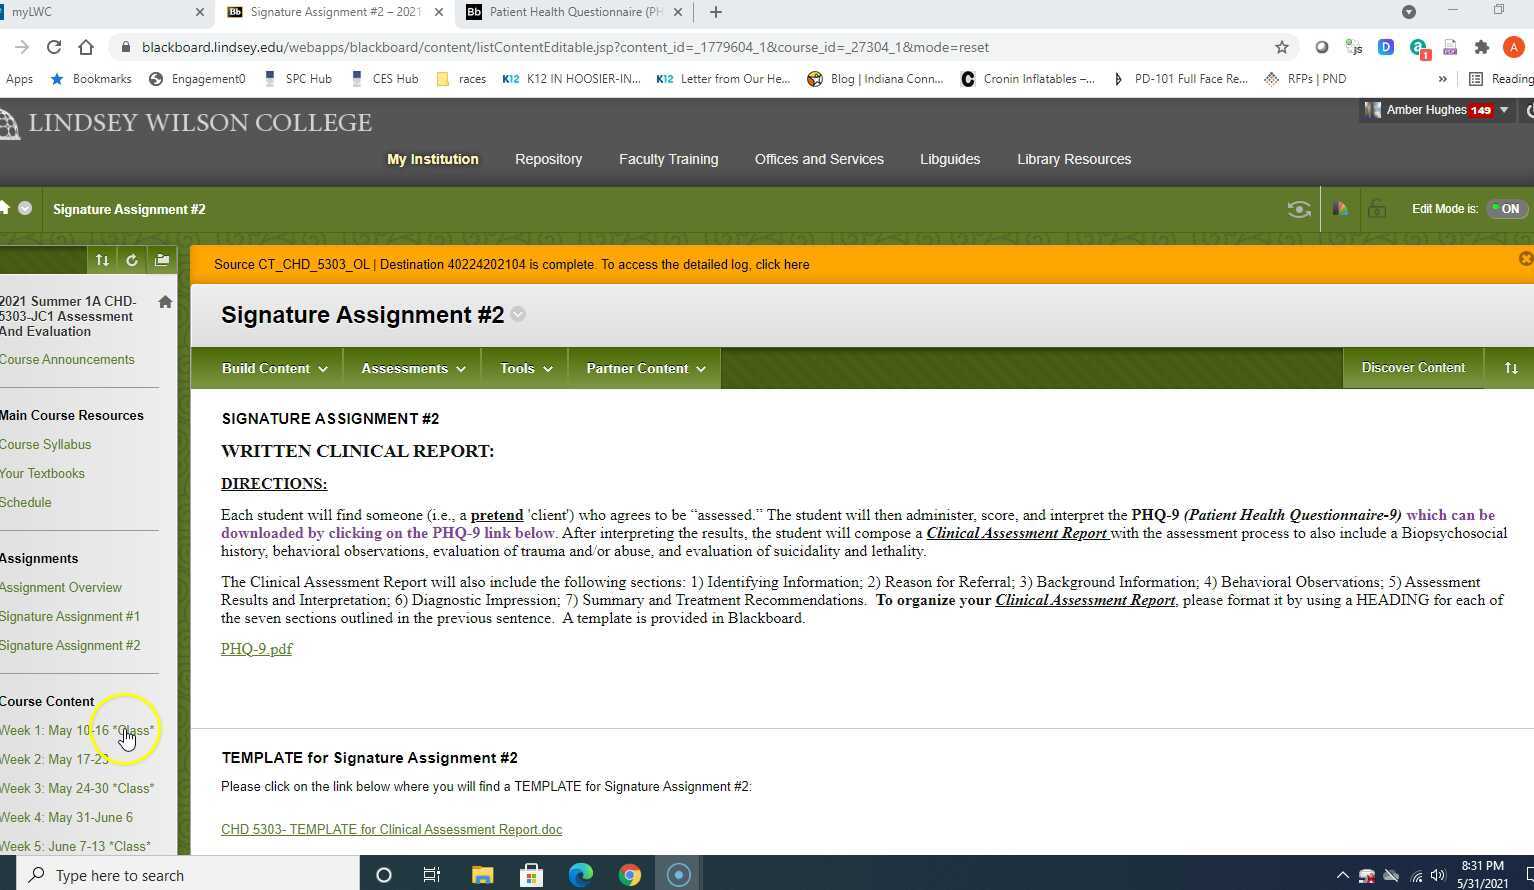Open the Assessments dropdown
Viewport: 1534px width, 890px height.
coord(412,368)
